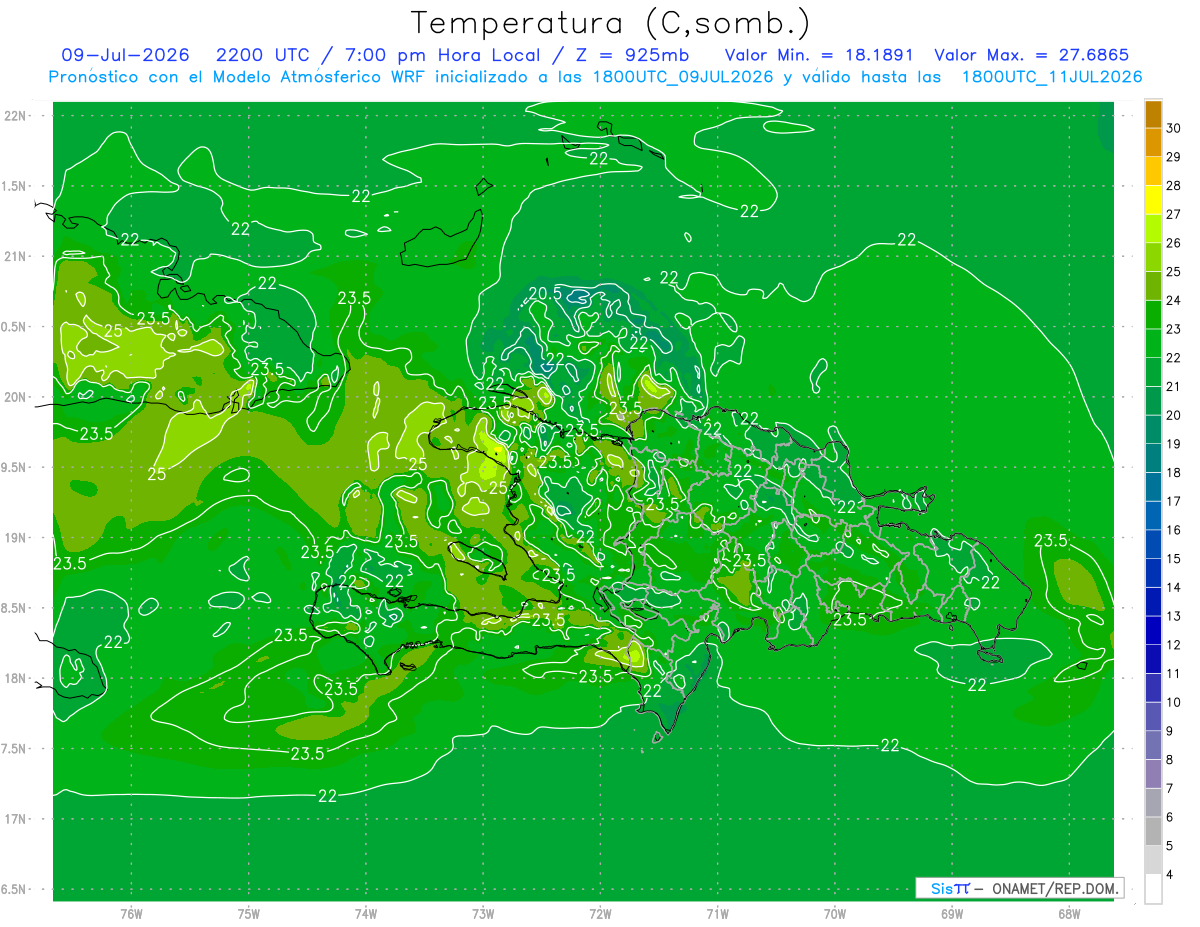This screenshot has height=927, width=1200.
Task: Pick the orange swatch between 29 and 30
Action: click(x=1153, y=143)
